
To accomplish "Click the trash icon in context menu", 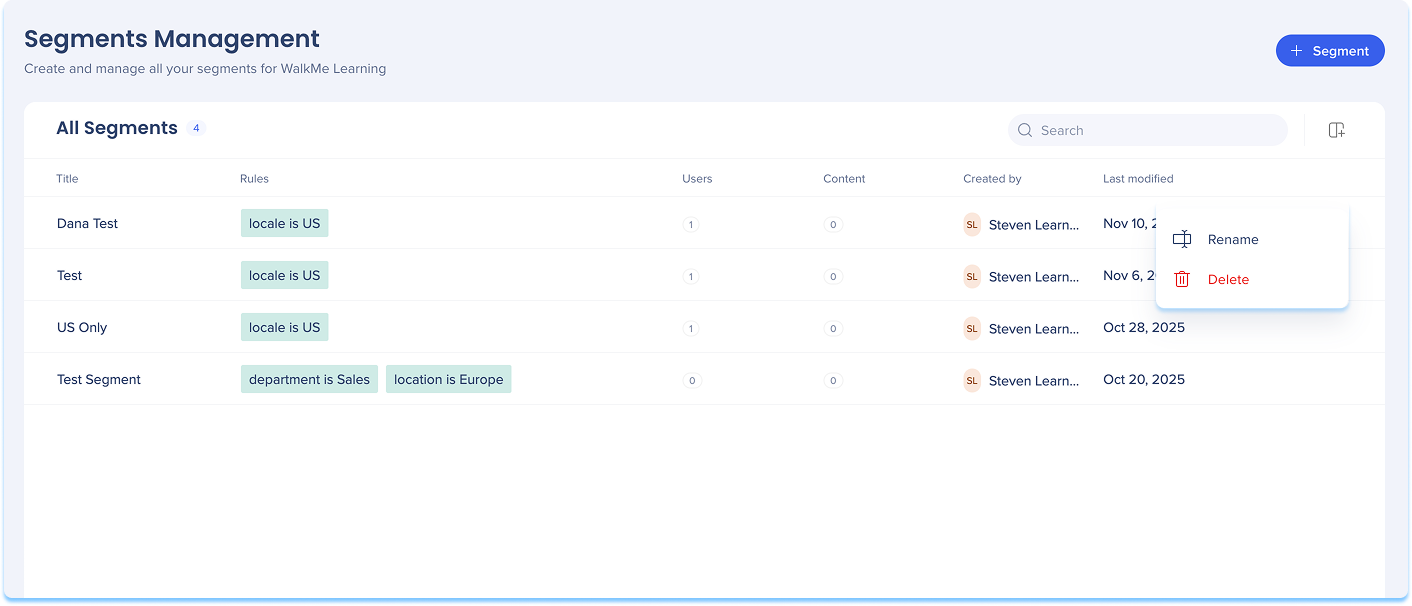I will click(1181, 279).
